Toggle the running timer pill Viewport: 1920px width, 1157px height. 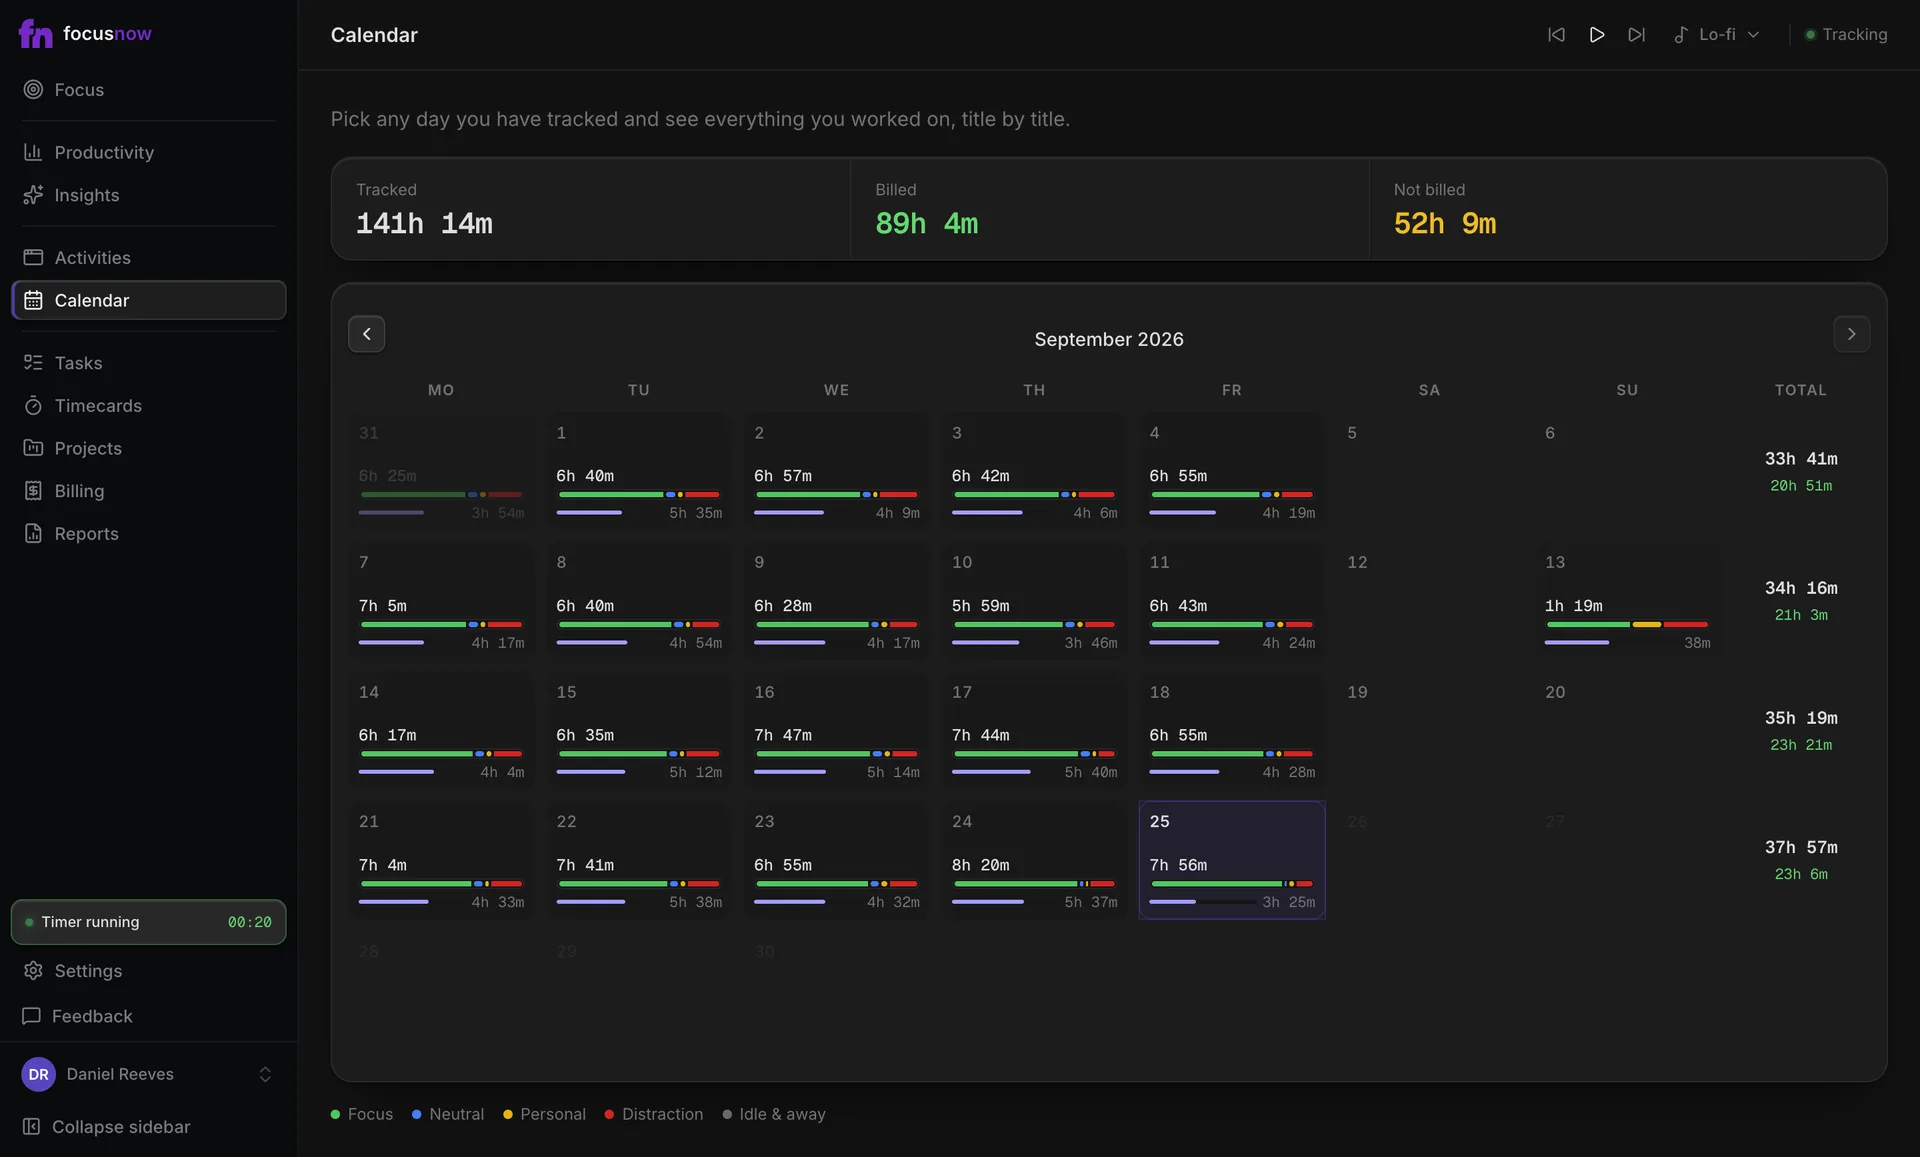click(x=148, y=922)
